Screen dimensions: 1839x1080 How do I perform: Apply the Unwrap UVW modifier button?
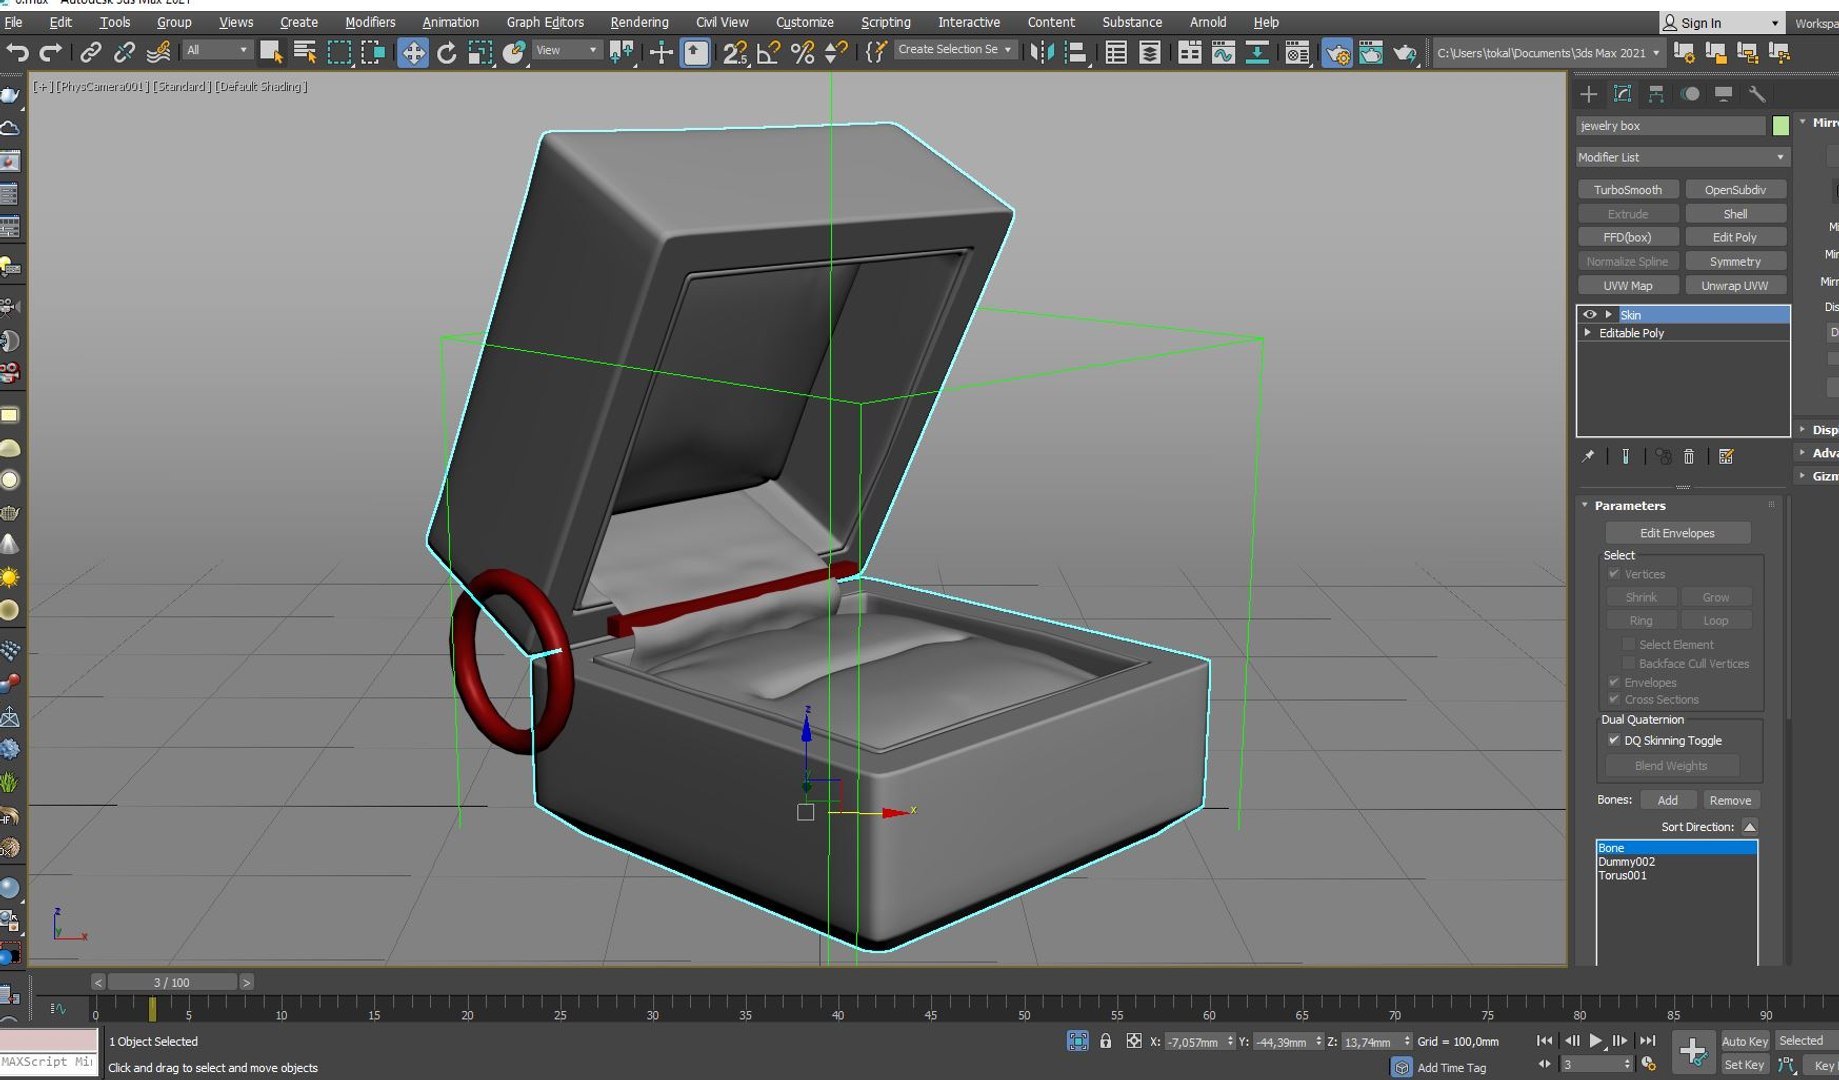point(1735,286)
